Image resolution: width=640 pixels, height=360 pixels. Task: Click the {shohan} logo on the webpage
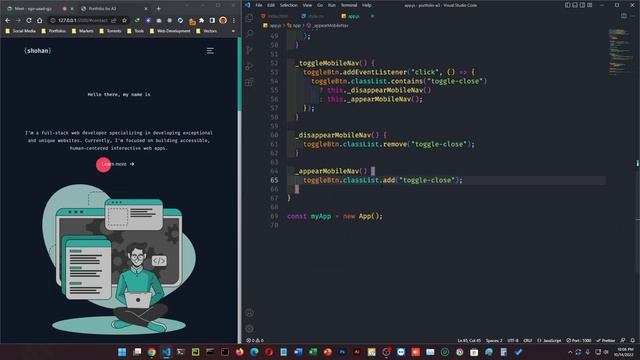(38, 51)
